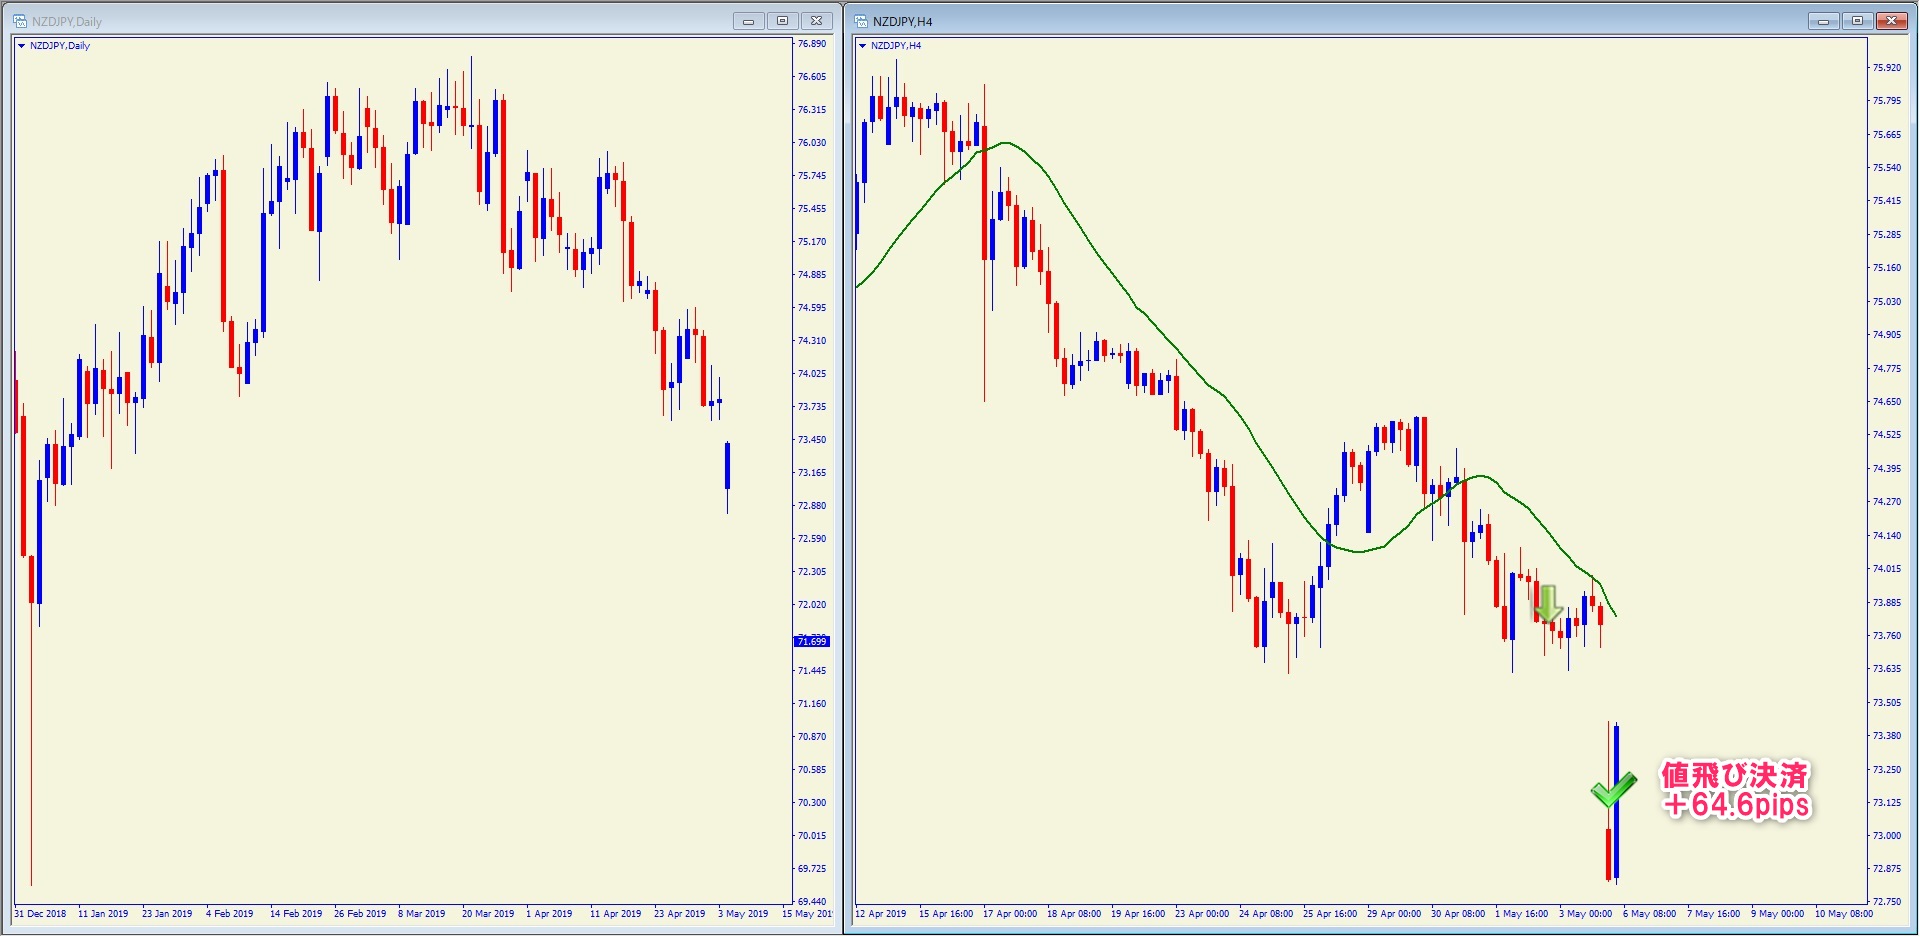The width and height of the screenshot is (1920, 937).
Task: Click the 31 Dec 2018 date on Daily axis
Action: coord(40,914)
